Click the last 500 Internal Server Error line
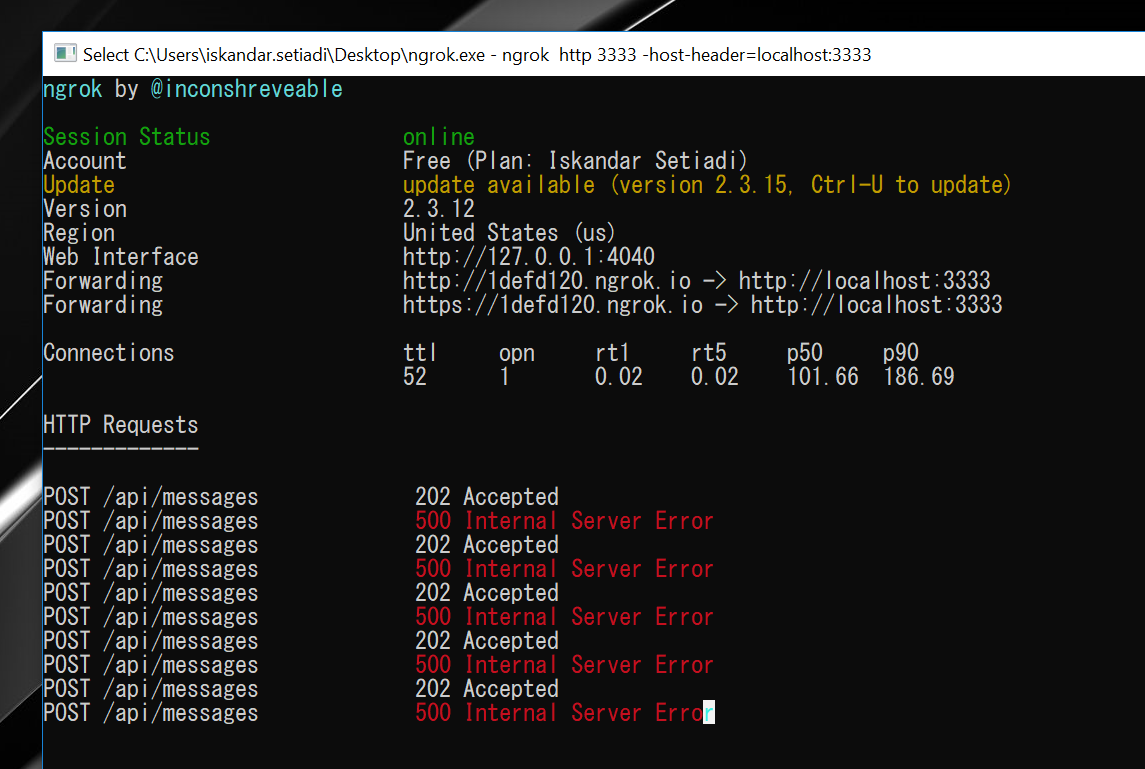This screenshot has width=1145, height=769. point(564,713)
